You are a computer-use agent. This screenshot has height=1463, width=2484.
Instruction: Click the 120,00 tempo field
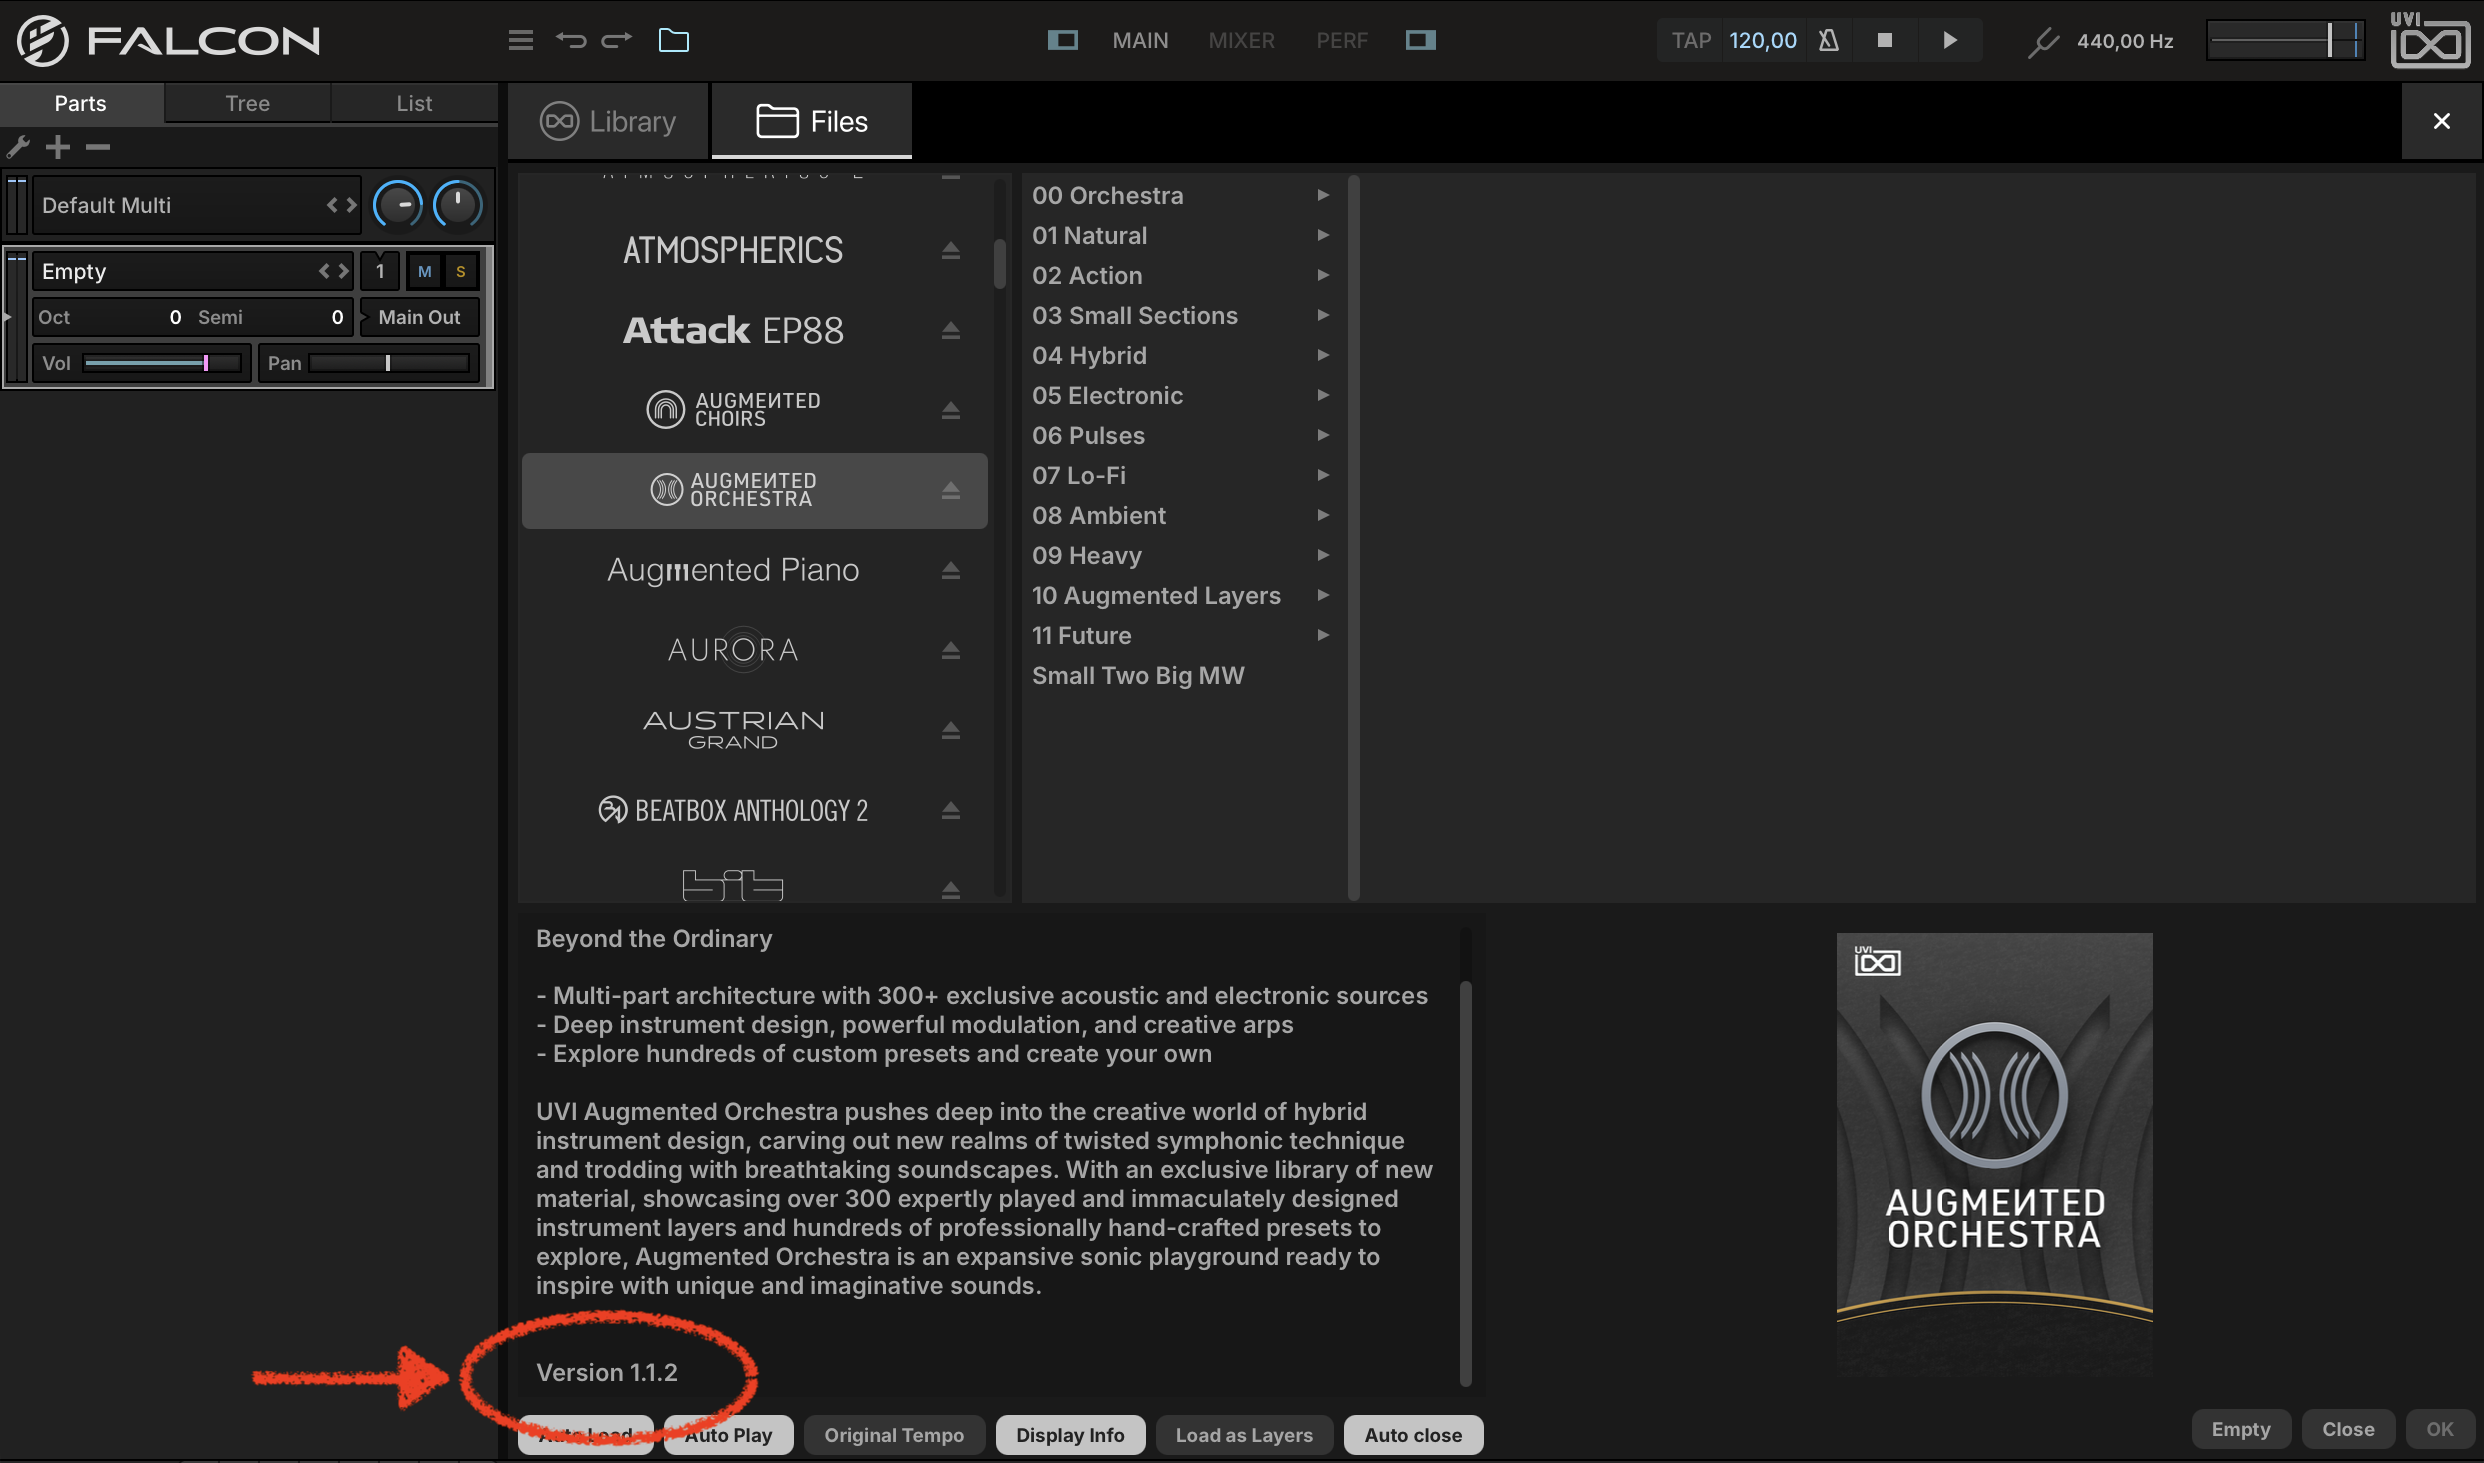point(1763,40)
